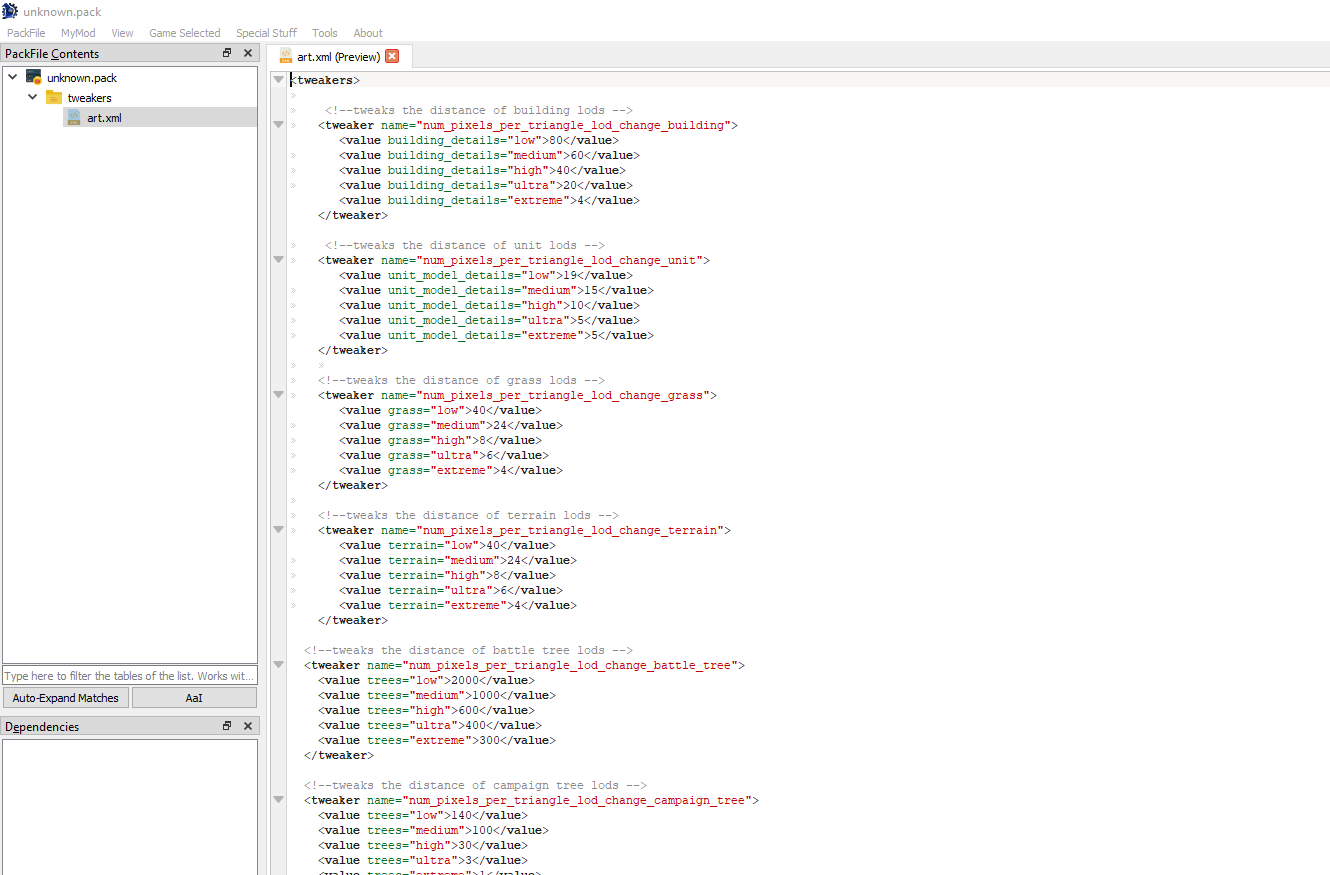Viewport: 1330px width, 875px height.
Task: Fold the lod_change_grass tweaker block
Action: (x=278, y=395)
